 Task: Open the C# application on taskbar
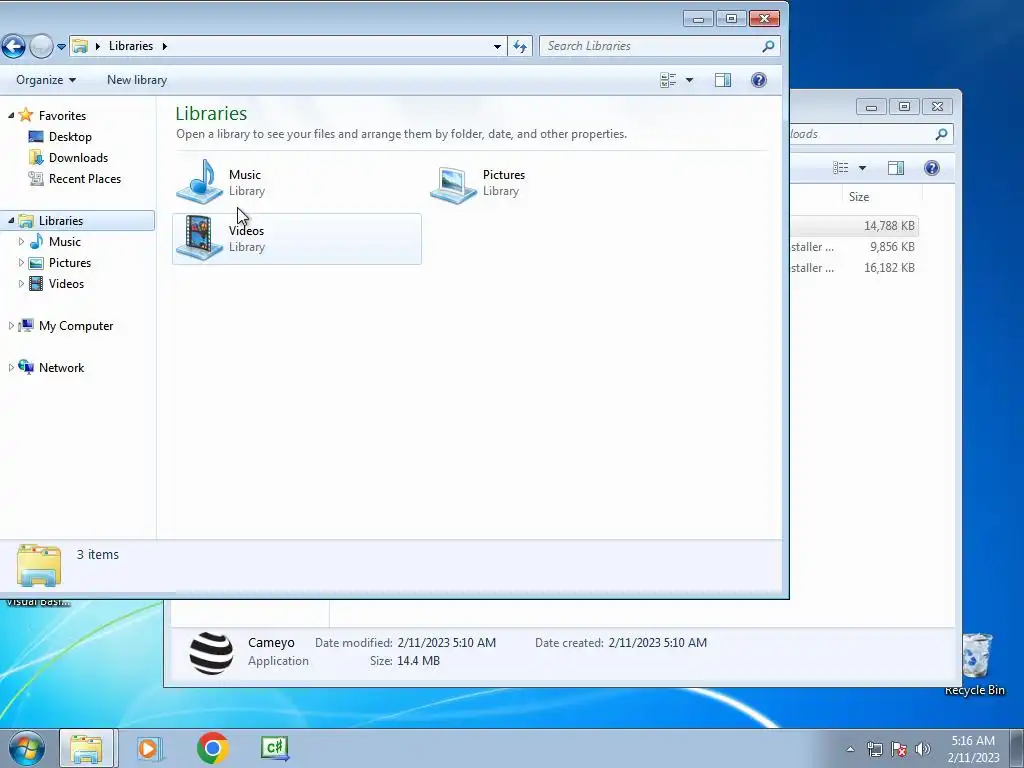click(275, 748)
